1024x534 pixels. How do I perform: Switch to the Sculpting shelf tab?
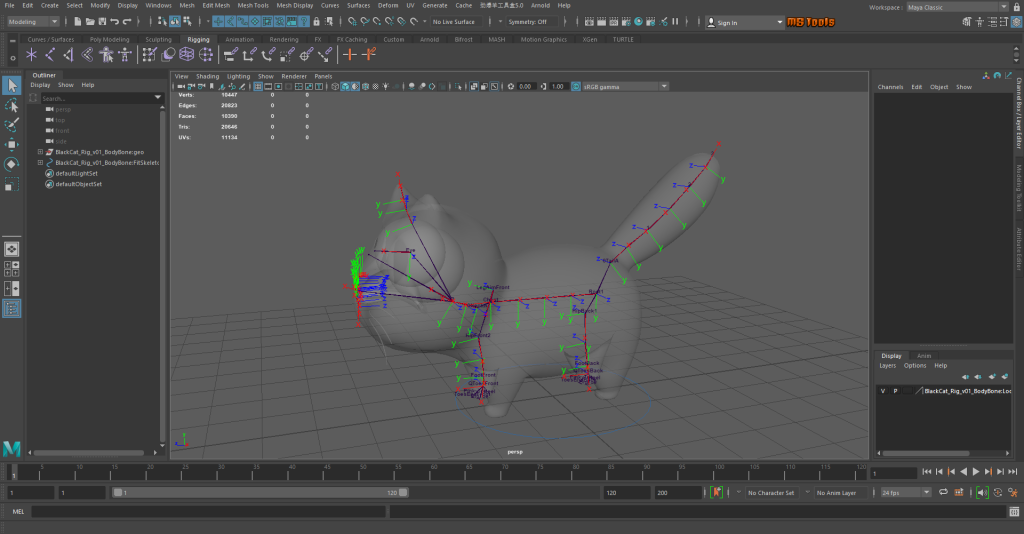(158, 39)
